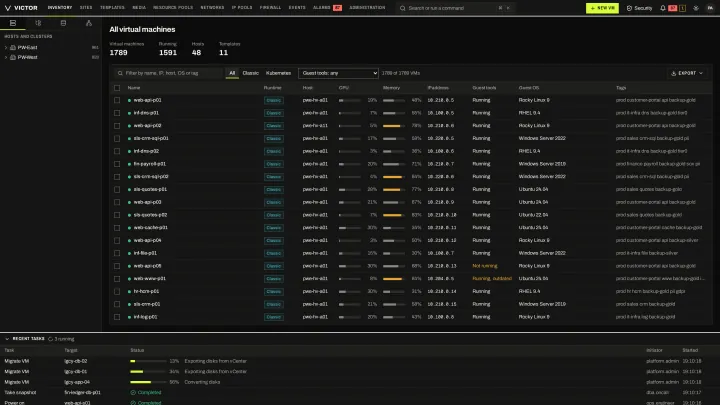
Task: Click the lgcy-app-04 migration progress bar
Action: click(x=148, y=382)
